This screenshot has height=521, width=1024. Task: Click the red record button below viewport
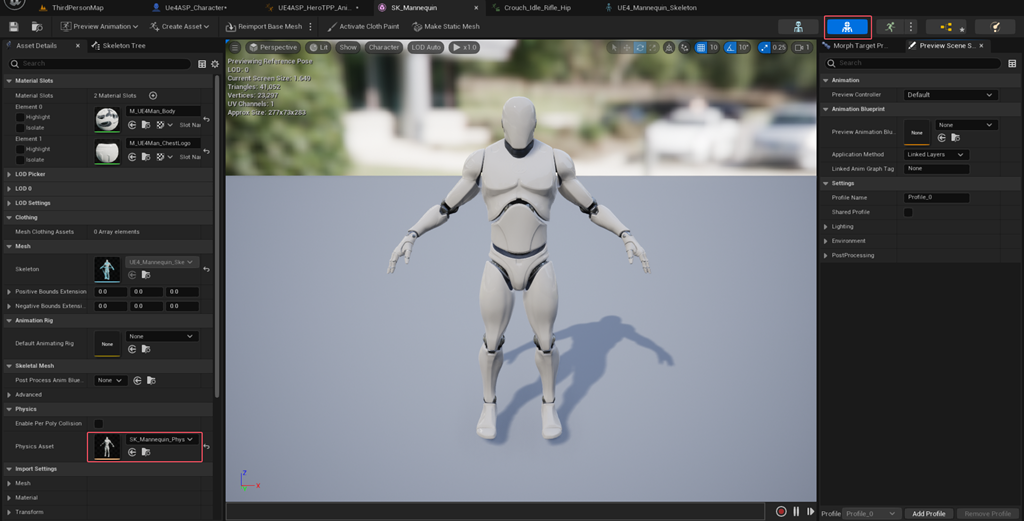click(780, 511)
